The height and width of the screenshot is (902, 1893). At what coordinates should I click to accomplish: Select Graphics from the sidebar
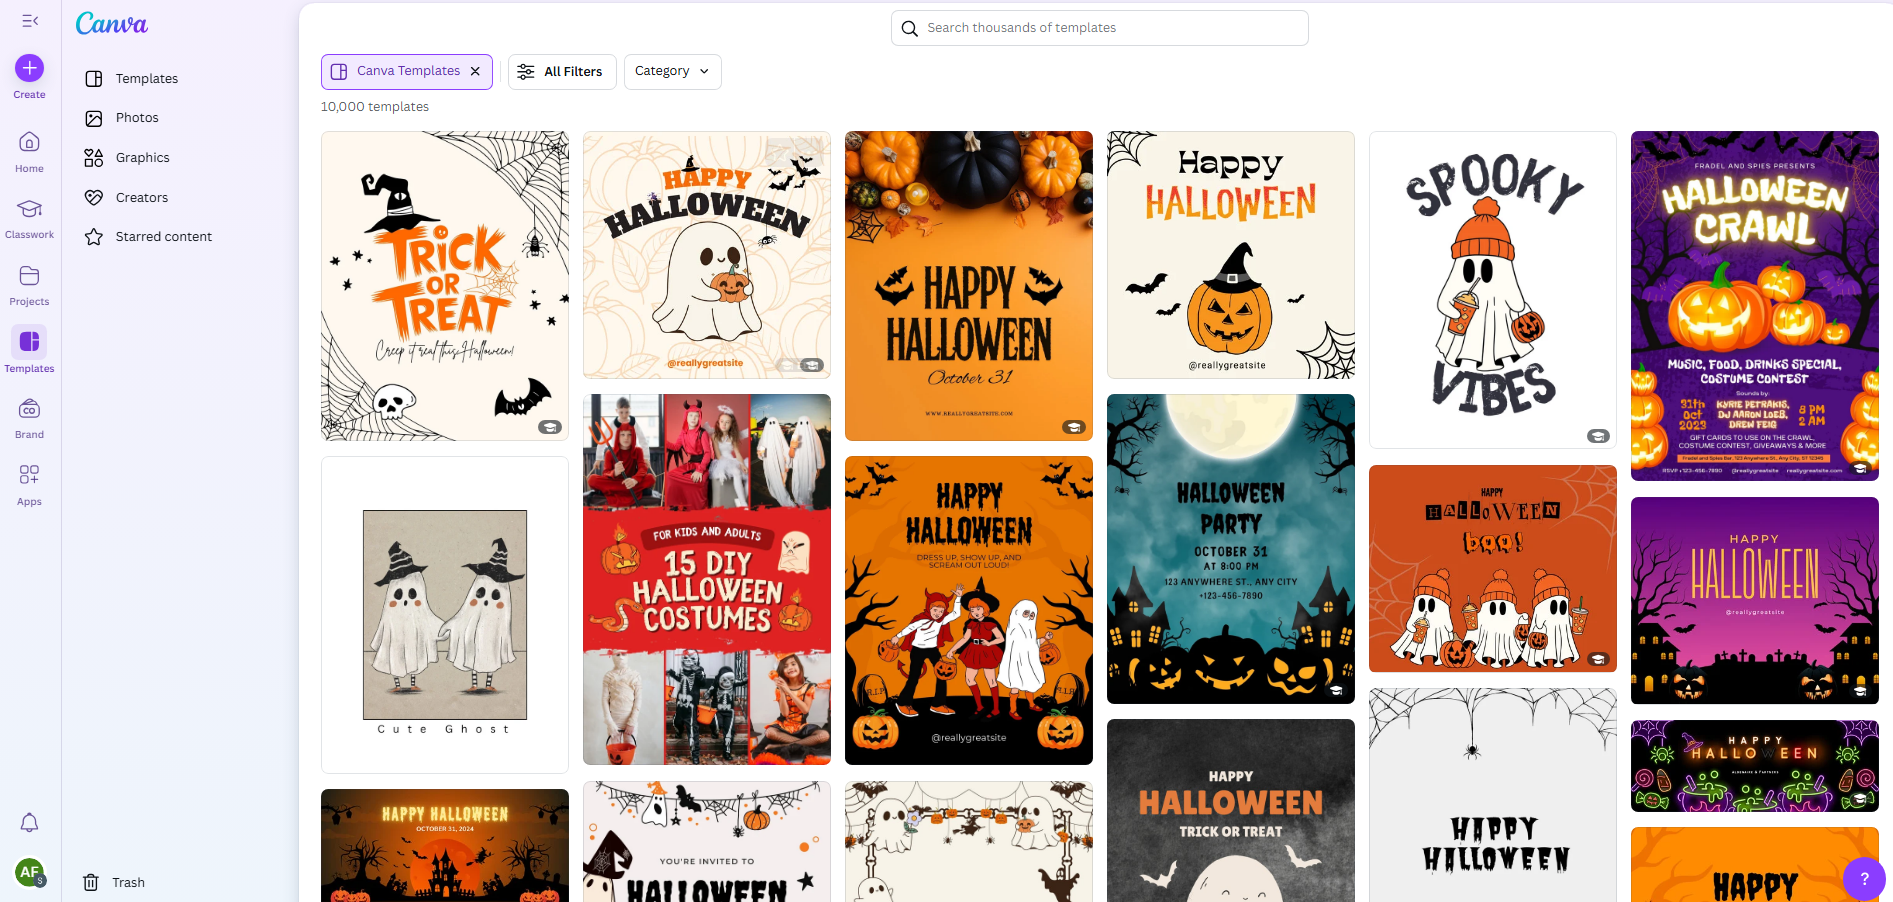pos(140,157)
